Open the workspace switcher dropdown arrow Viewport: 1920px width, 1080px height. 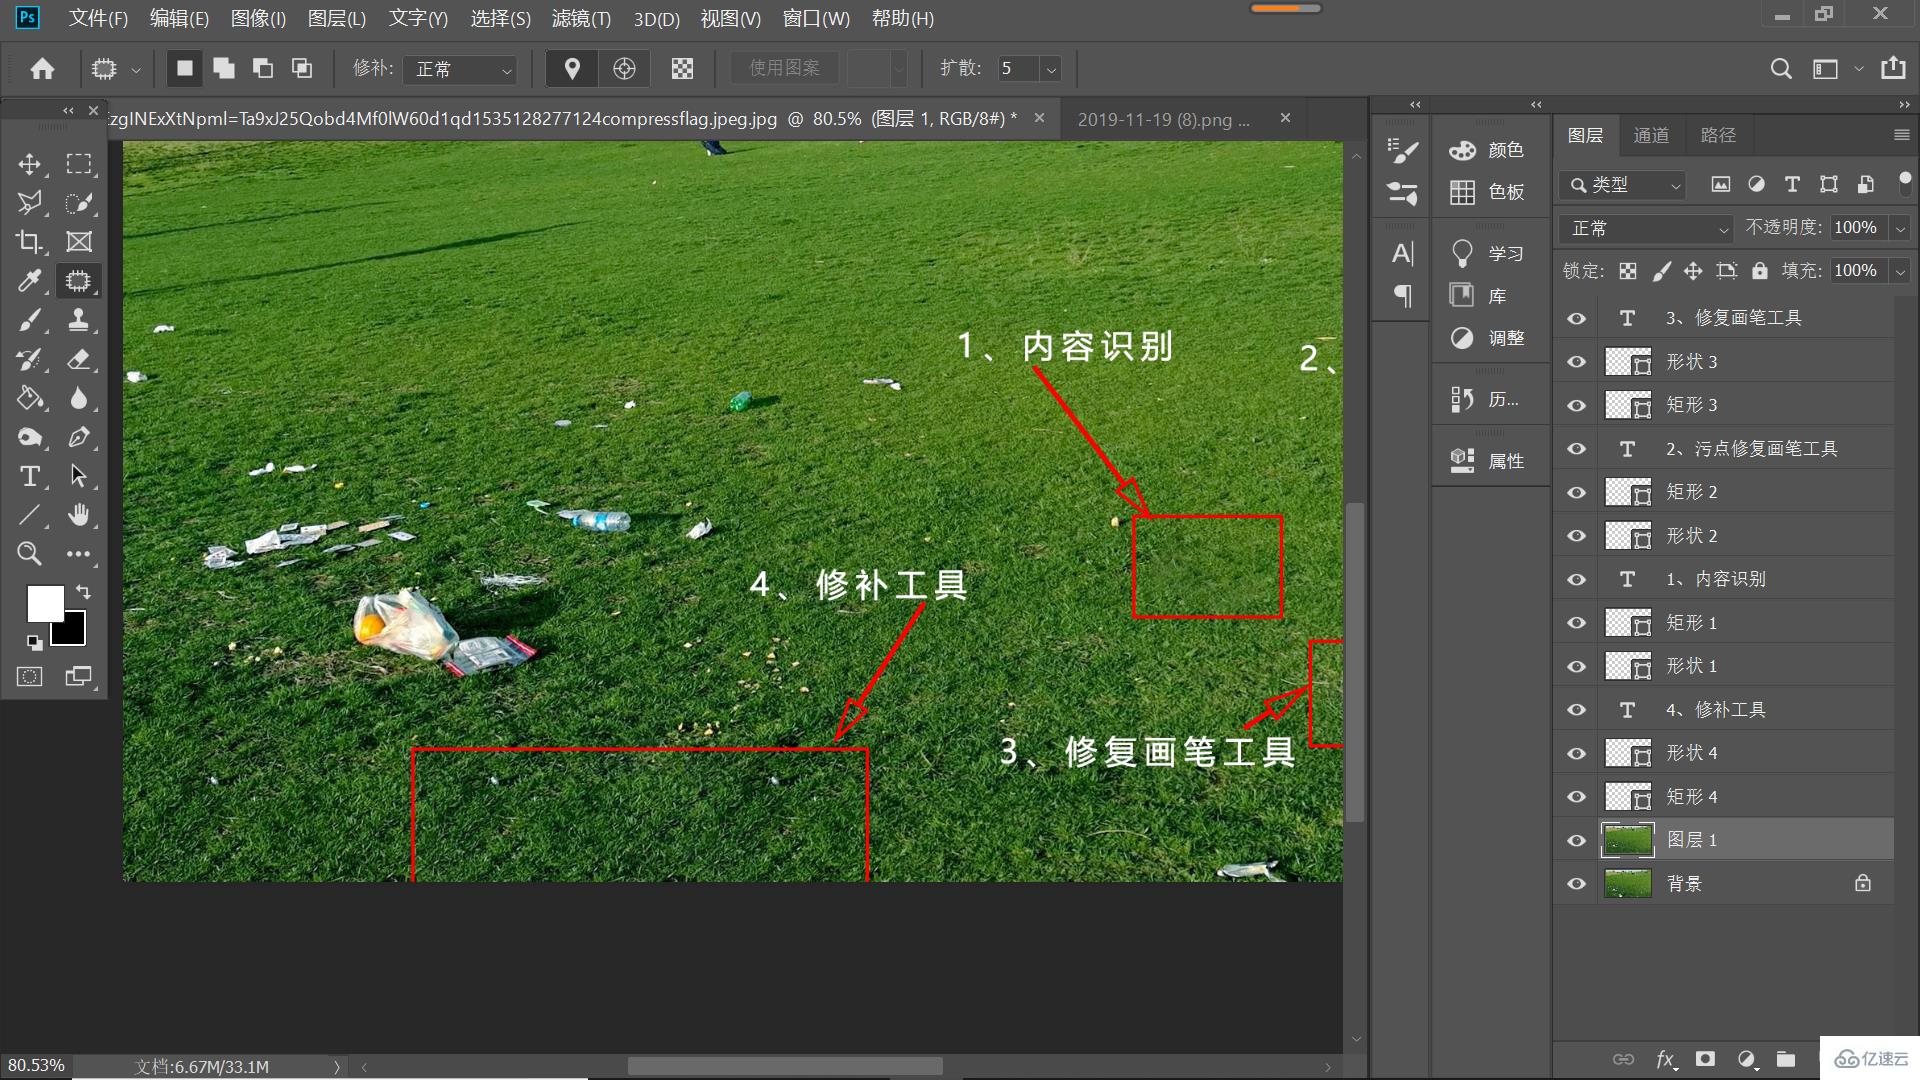click(x=1858, y=69)
